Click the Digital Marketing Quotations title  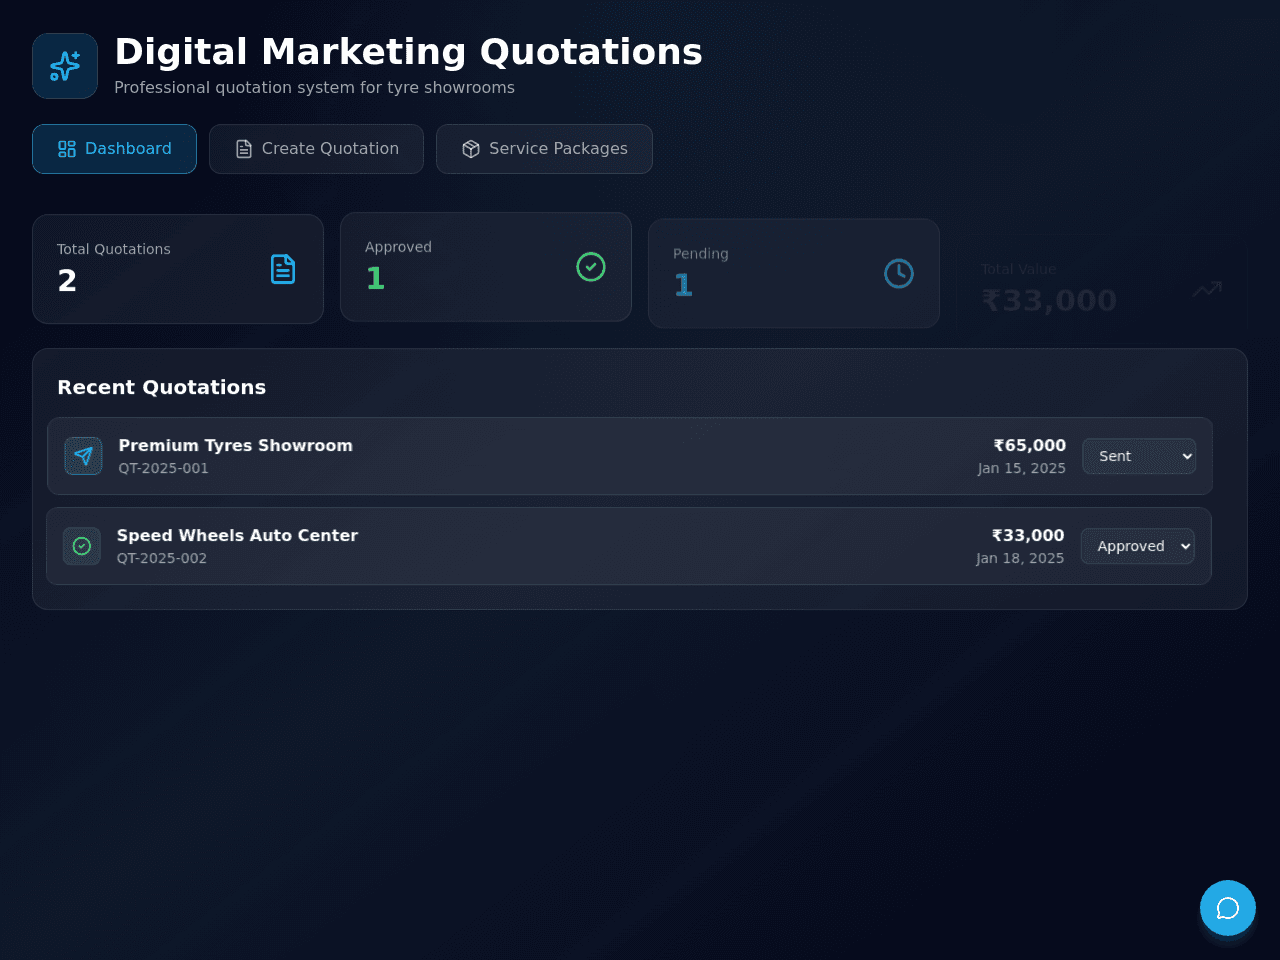pos(409,52)
